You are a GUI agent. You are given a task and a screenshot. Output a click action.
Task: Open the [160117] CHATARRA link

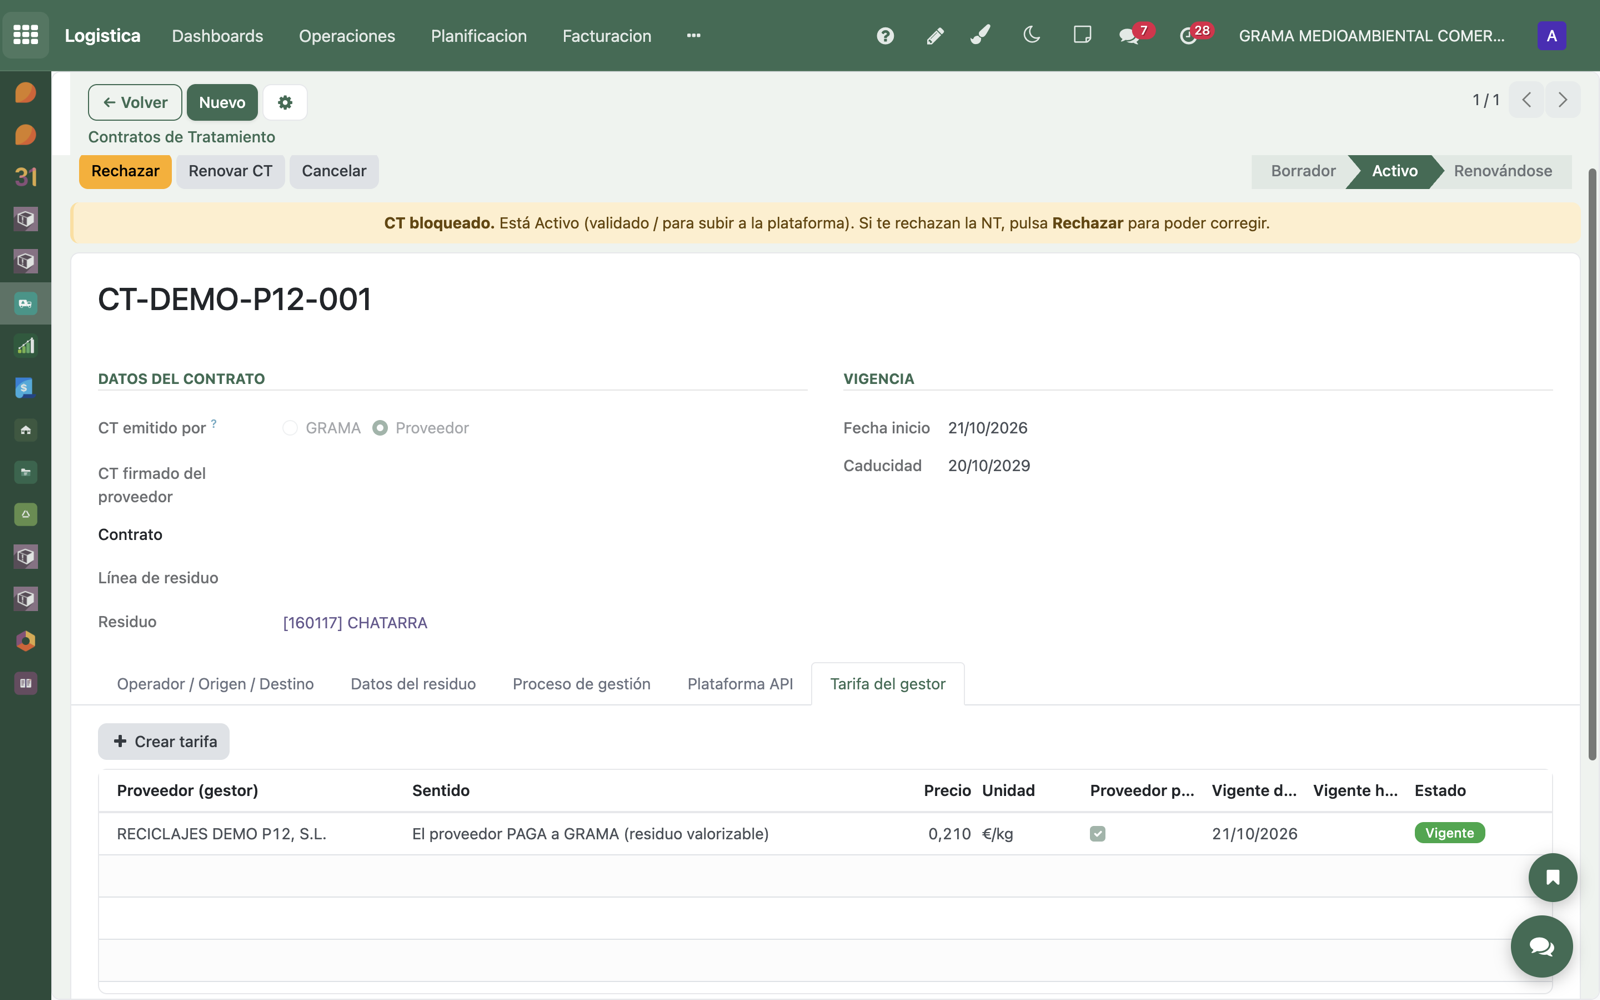355,623
